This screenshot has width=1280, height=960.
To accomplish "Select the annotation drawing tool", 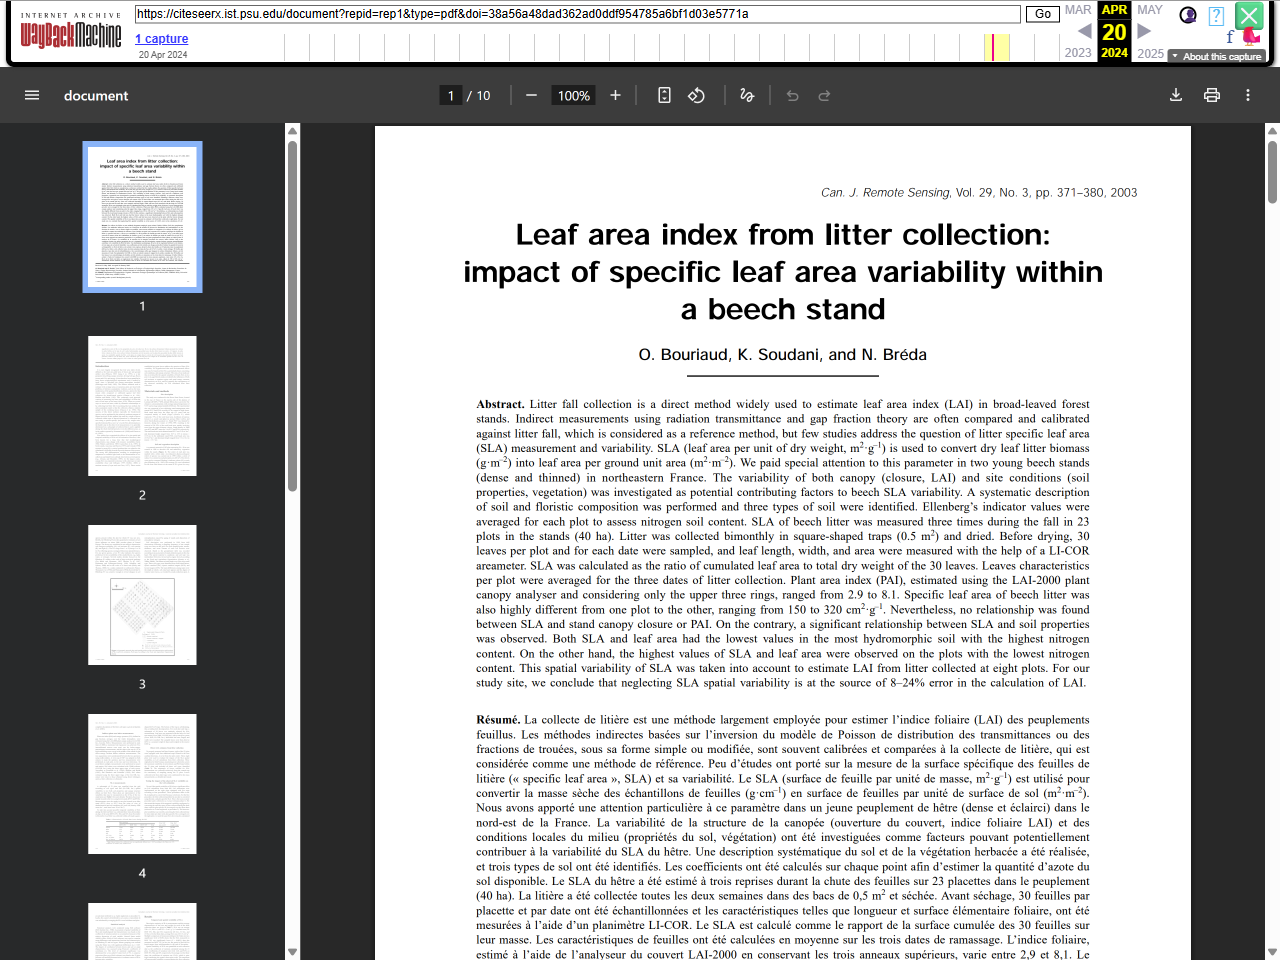I will pos(747,95).
